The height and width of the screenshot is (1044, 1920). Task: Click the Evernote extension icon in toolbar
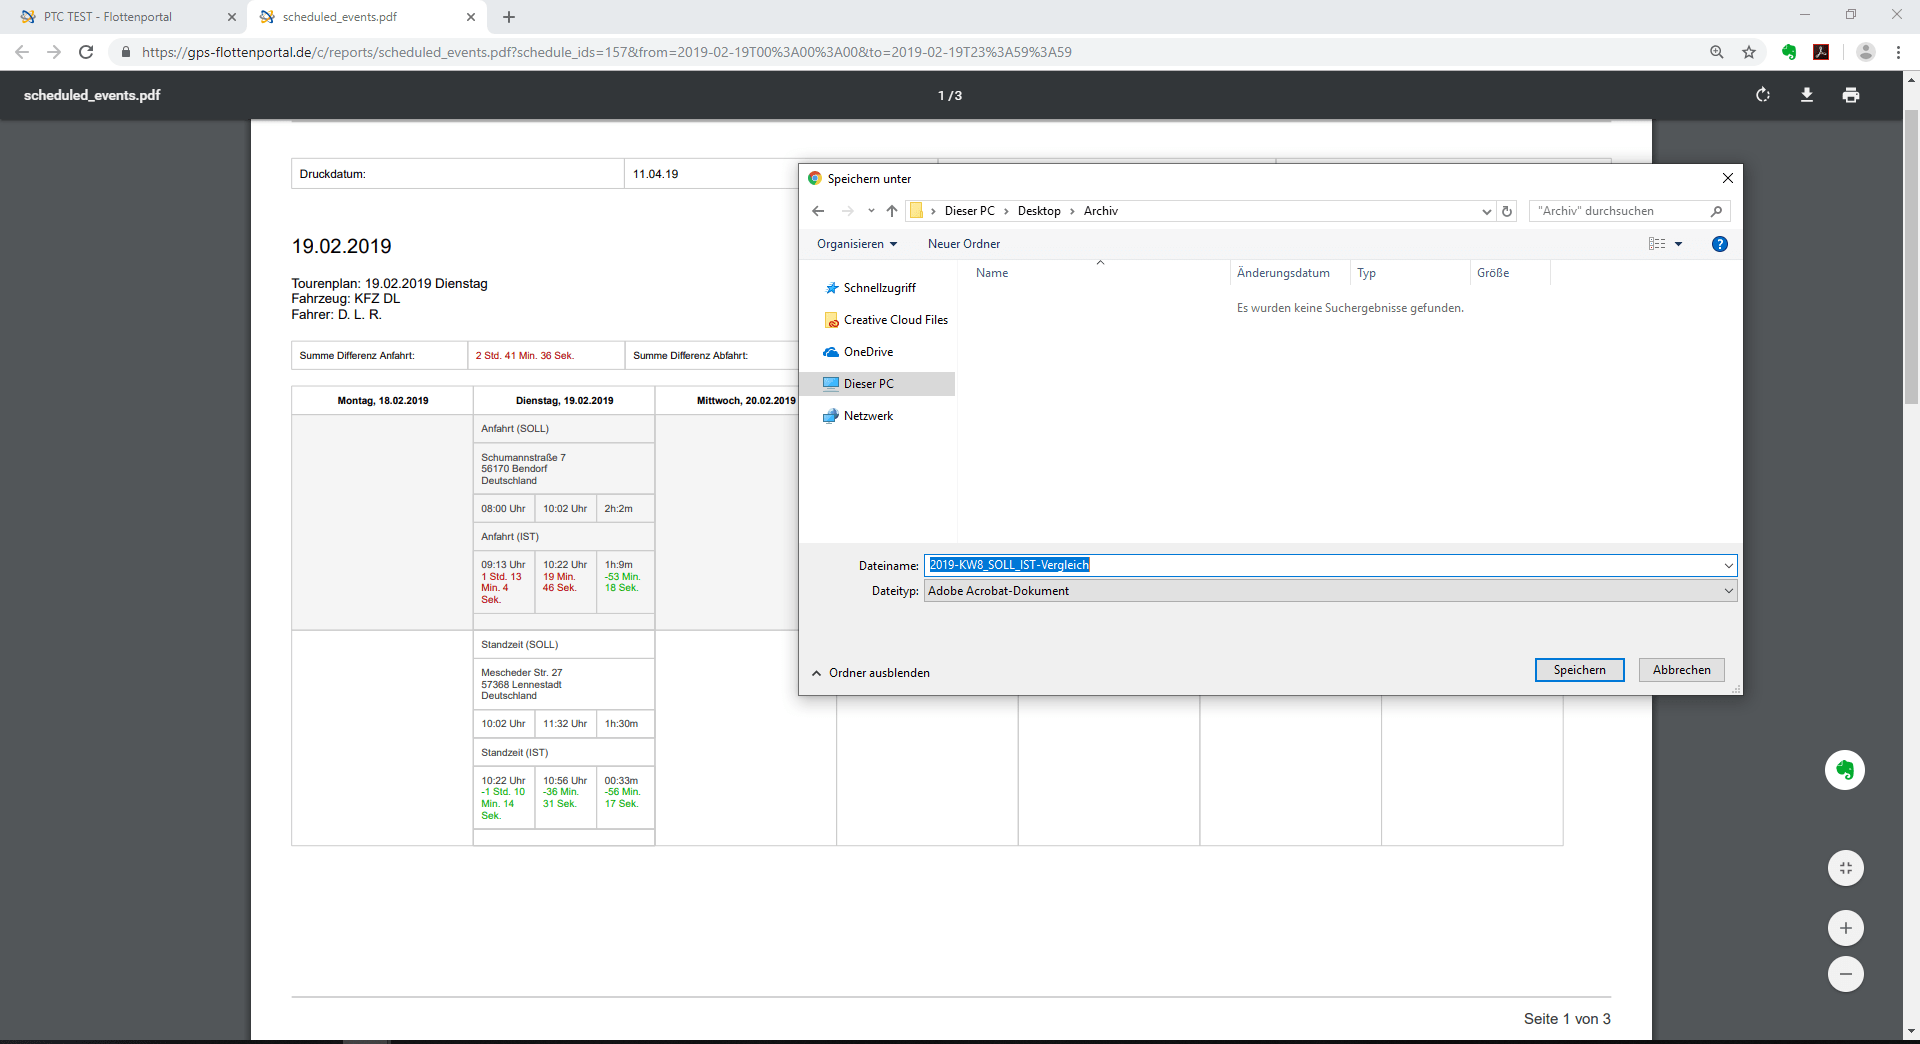pos(1789,52)
